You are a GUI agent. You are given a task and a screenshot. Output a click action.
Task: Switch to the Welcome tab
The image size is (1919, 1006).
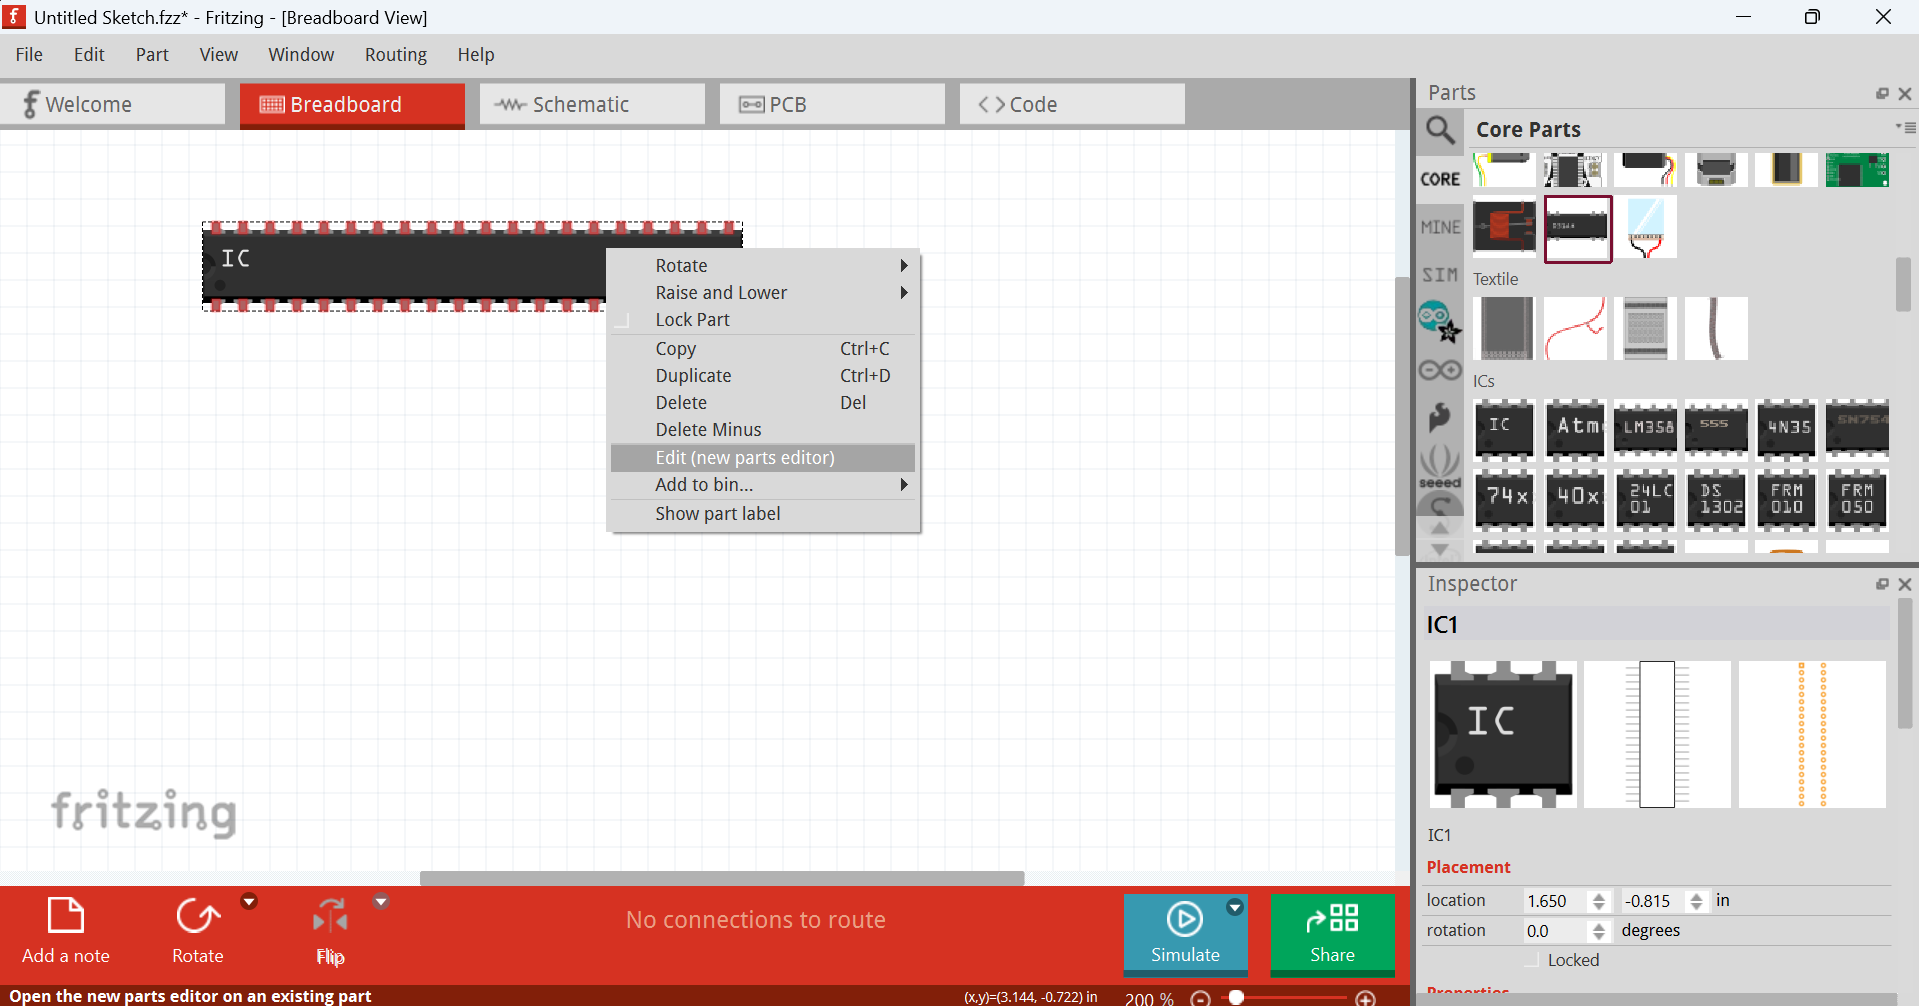(112, 104)
